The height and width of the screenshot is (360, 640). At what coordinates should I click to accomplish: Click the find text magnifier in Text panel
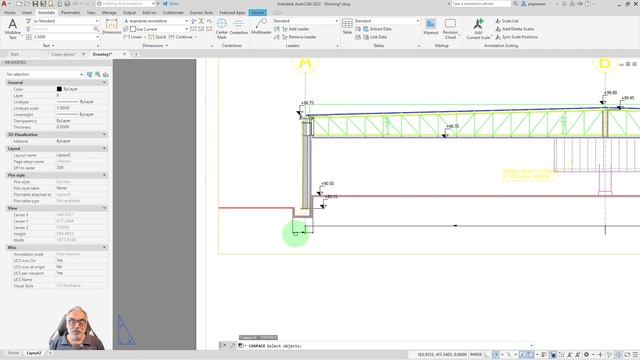coord(96,29)
